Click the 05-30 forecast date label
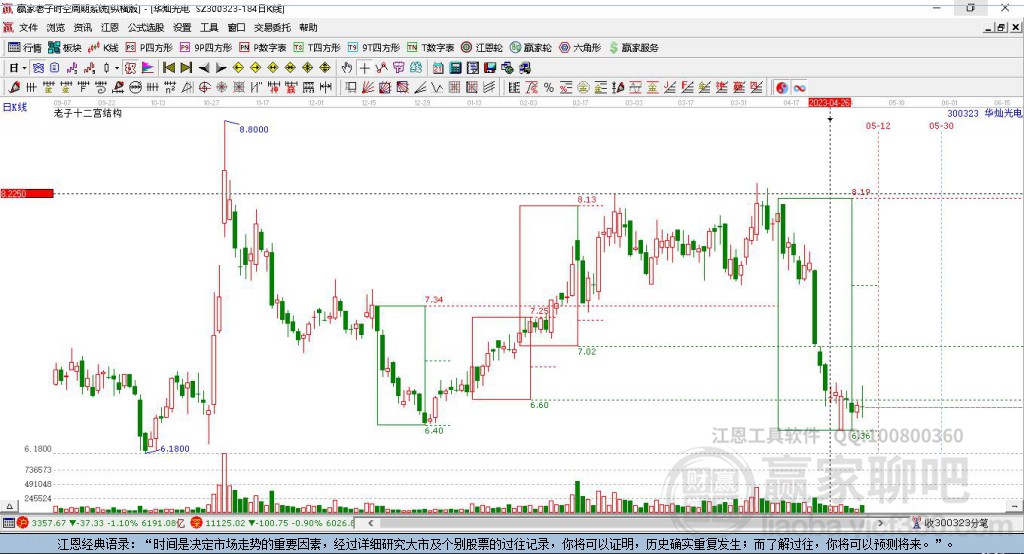The height and width of the screenshot is (554, 1024). click(x=941, y=125)
